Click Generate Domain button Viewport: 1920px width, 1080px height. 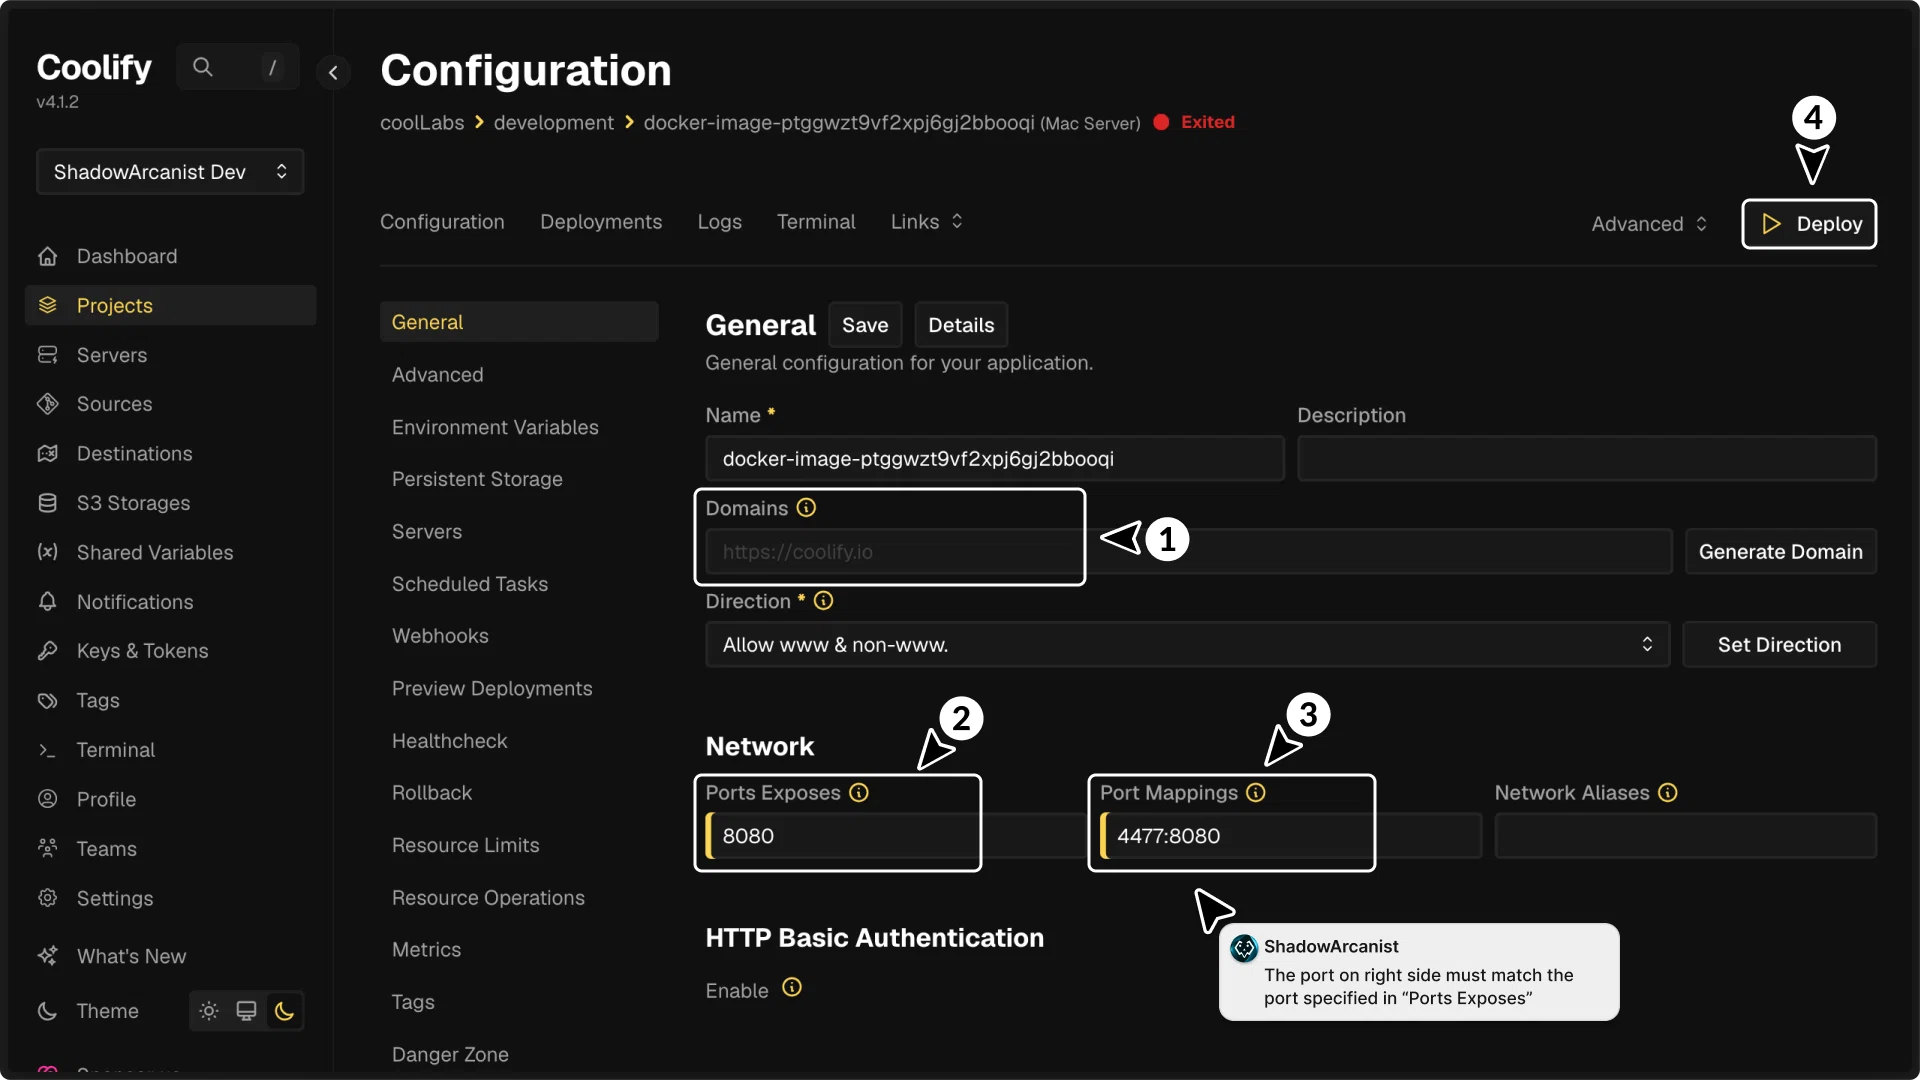tap(1780, 552)
